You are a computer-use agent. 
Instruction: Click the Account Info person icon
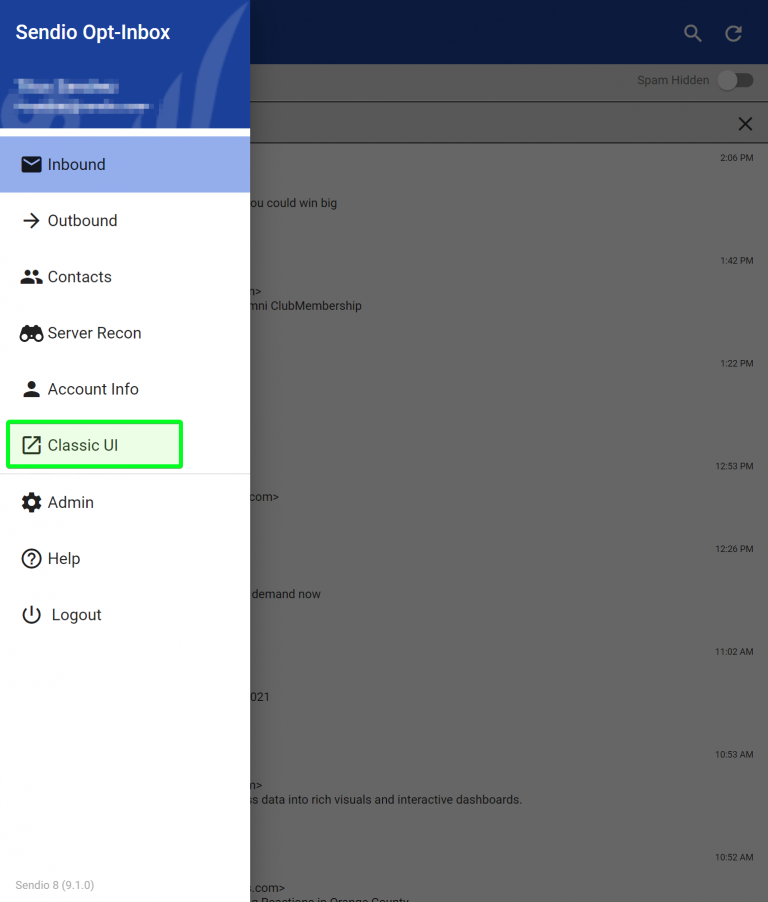[31, 389]
